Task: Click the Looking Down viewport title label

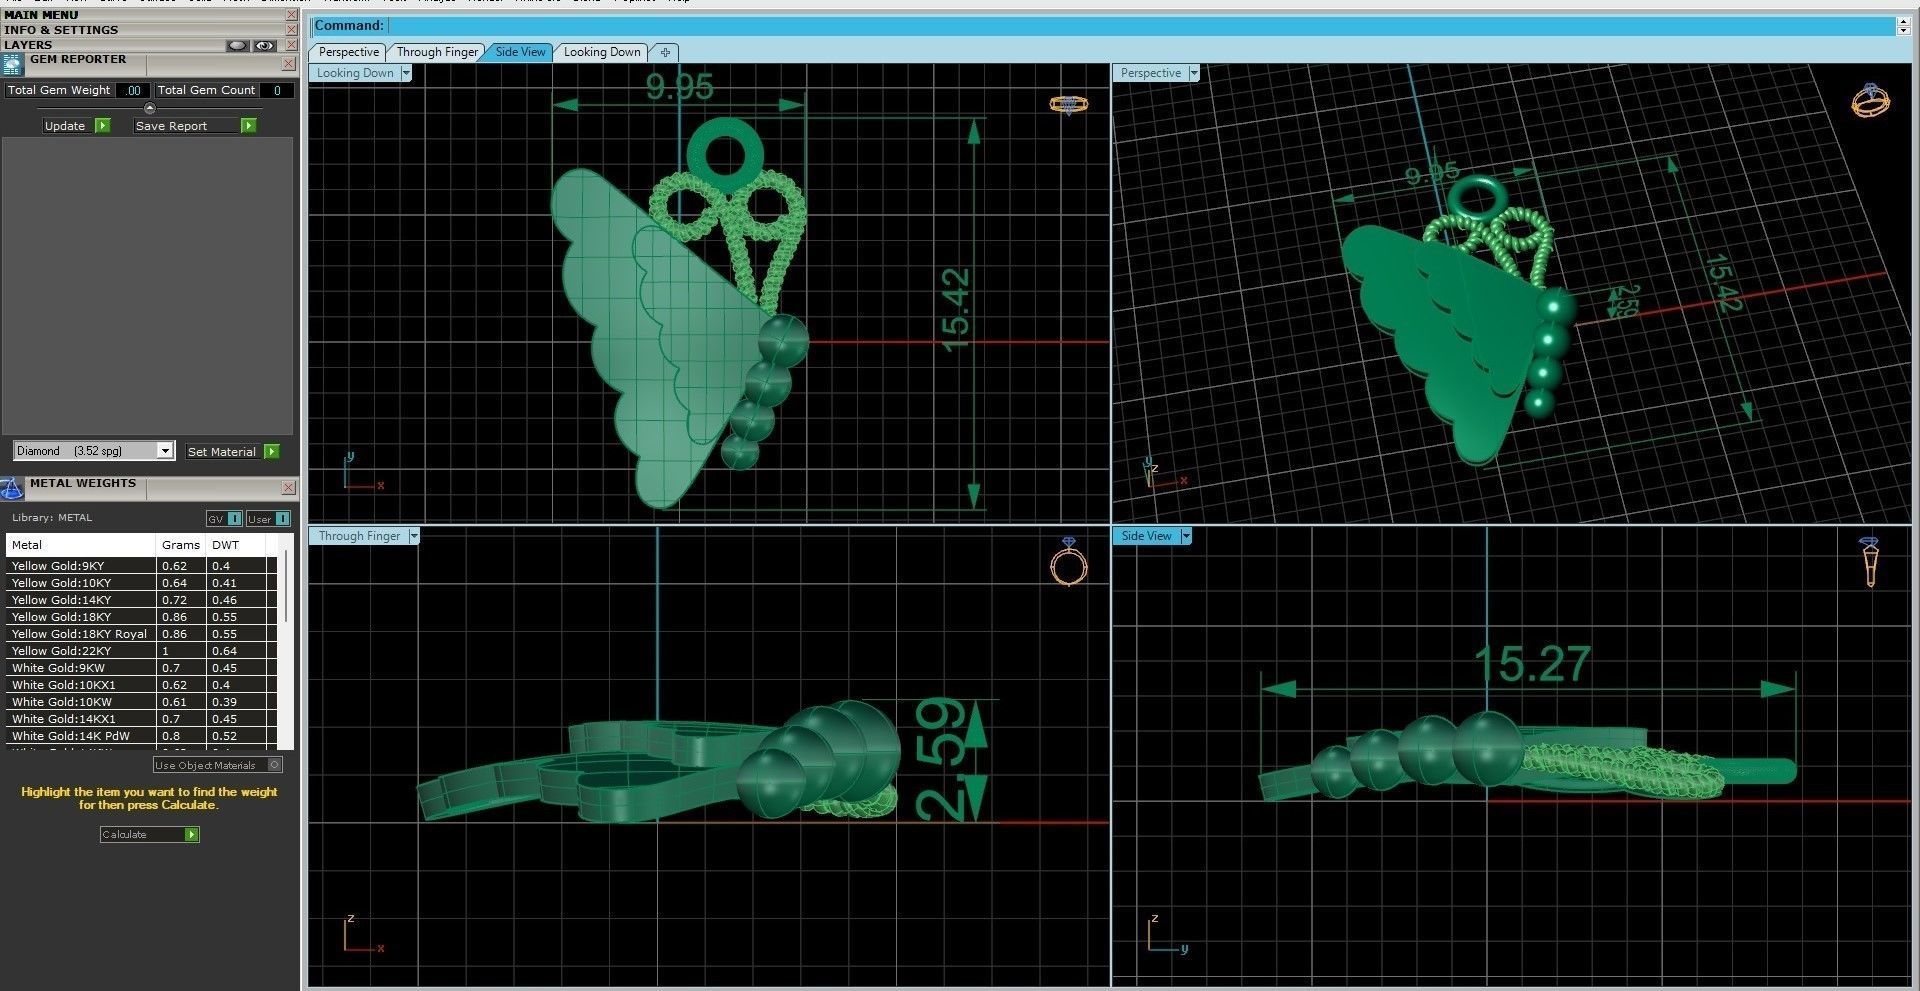Action: (x=355, y=73)
